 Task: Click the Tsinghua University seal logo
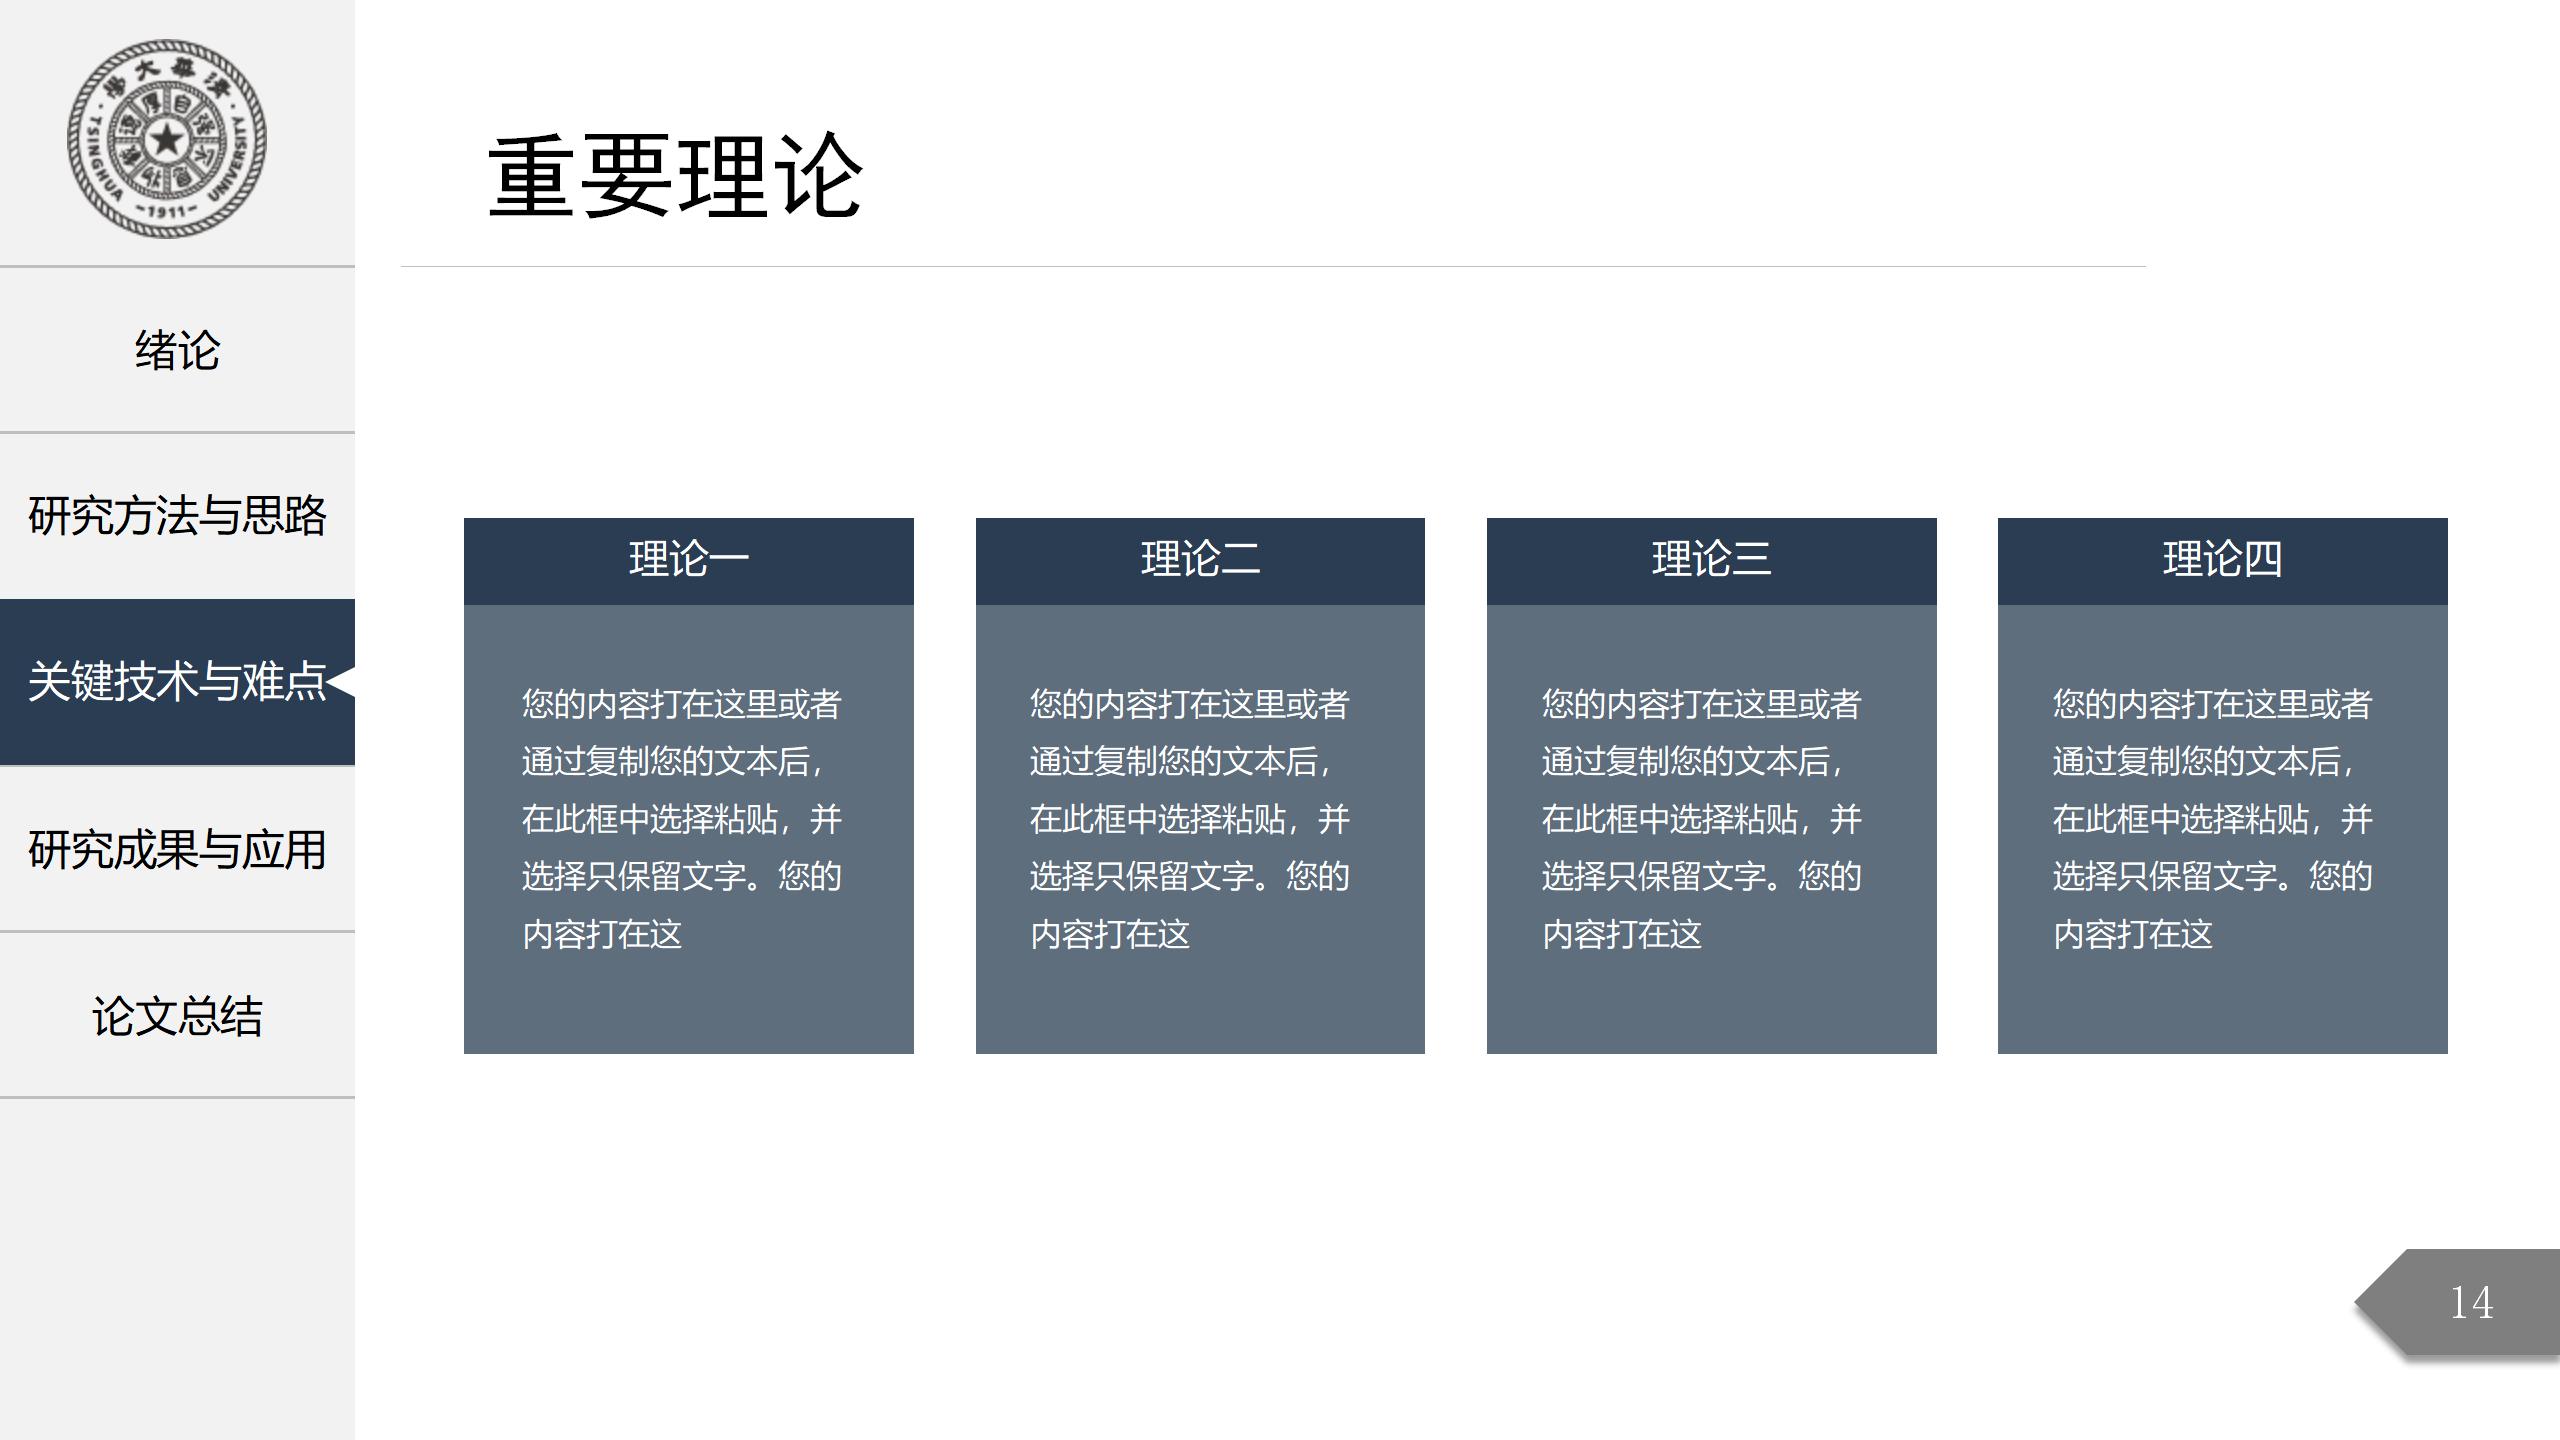[x=167, y=139]
